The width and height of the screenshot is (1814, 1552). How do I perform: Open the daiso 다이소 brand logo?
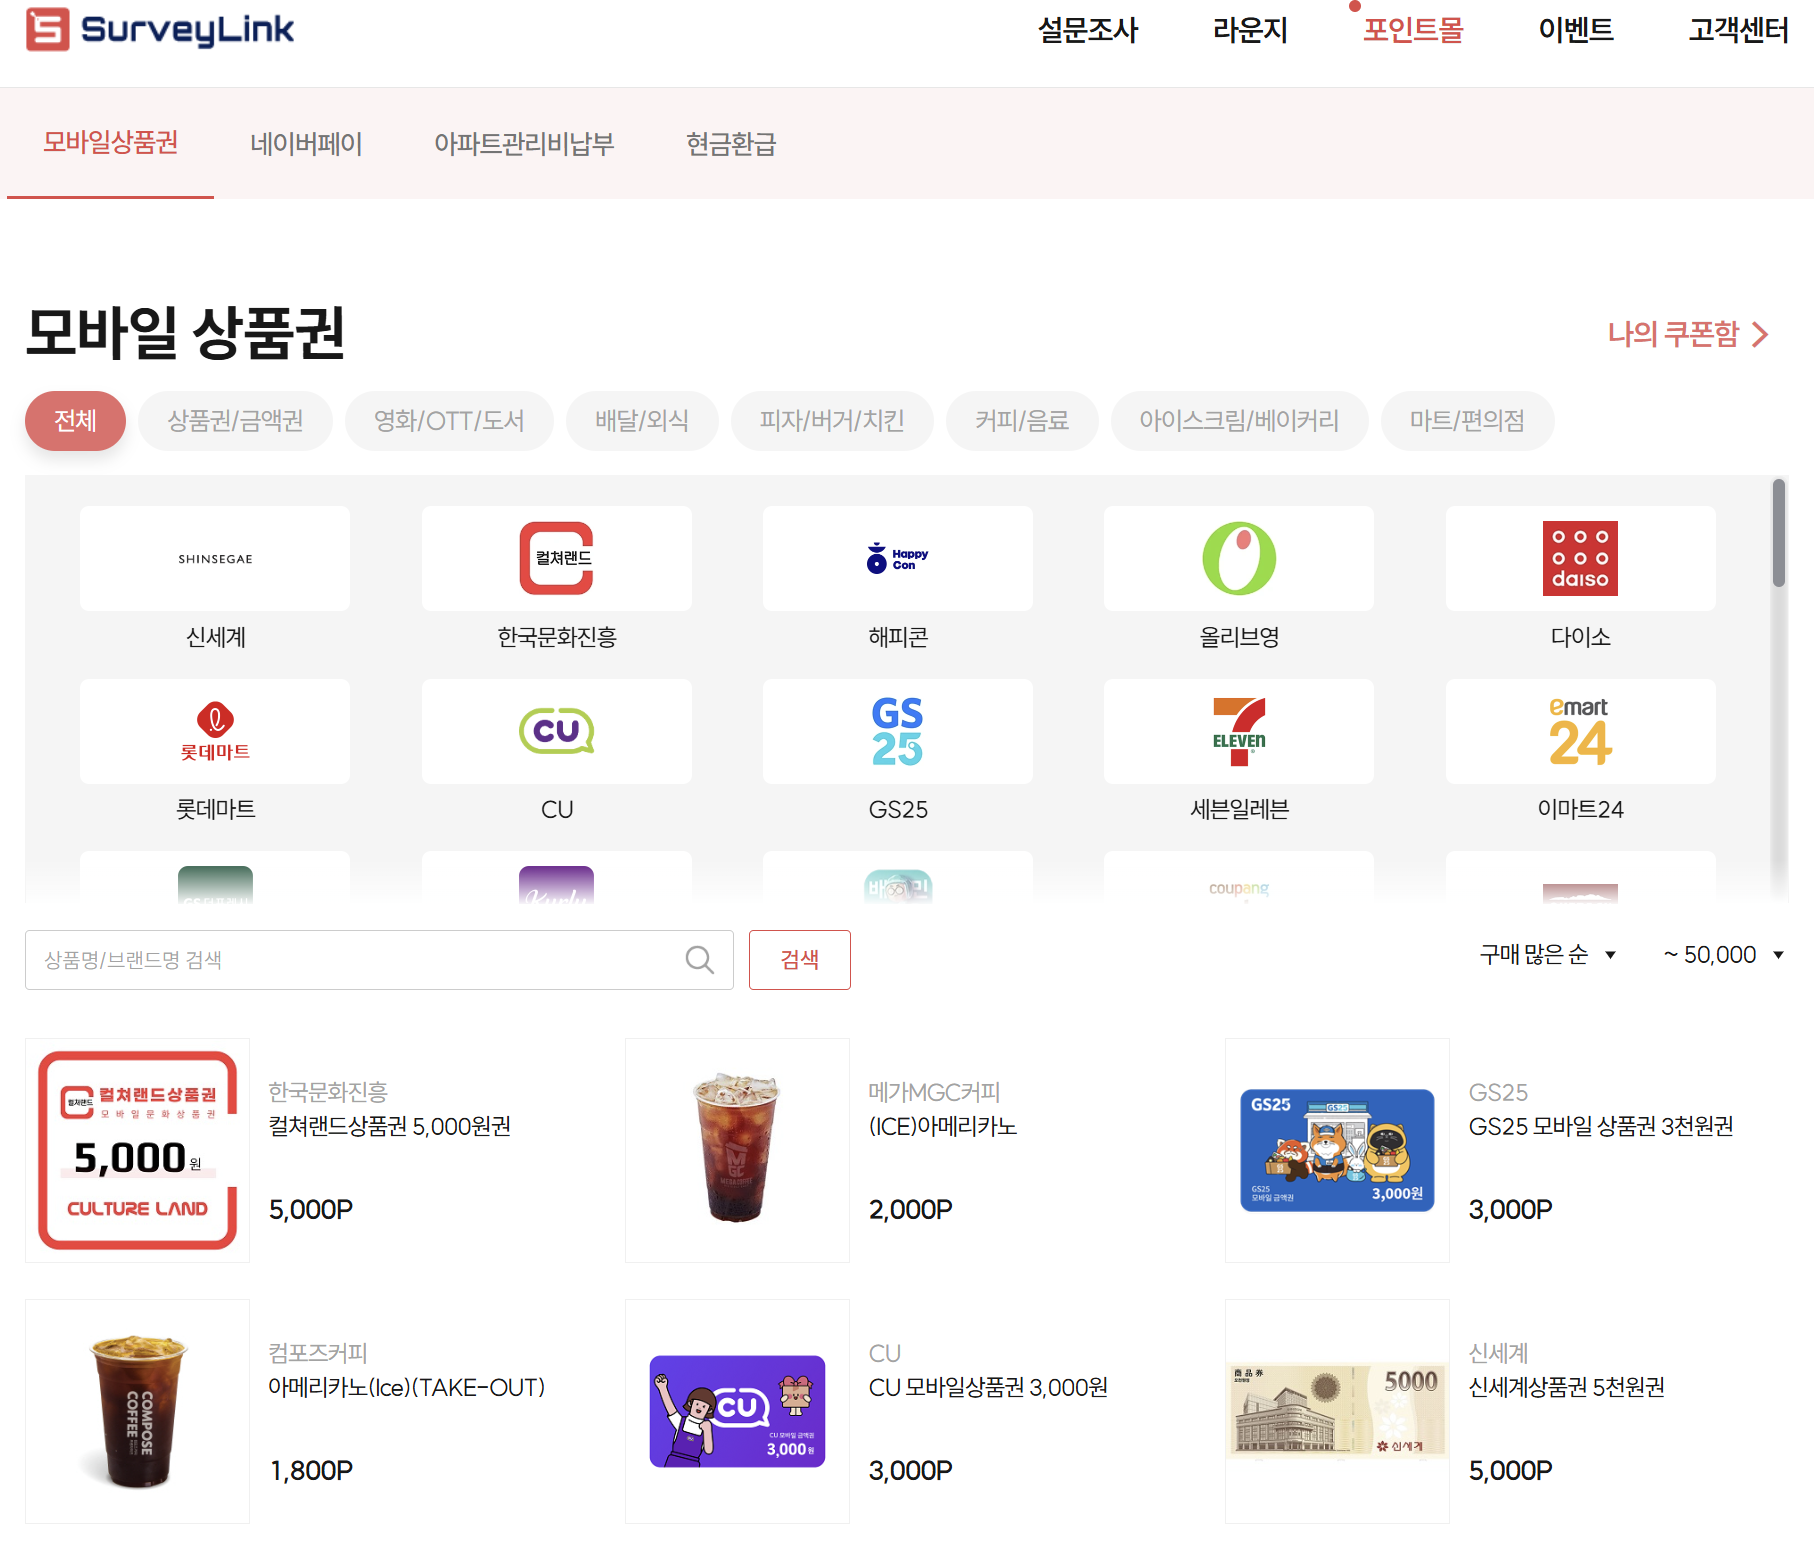(x=1580, y=558)
